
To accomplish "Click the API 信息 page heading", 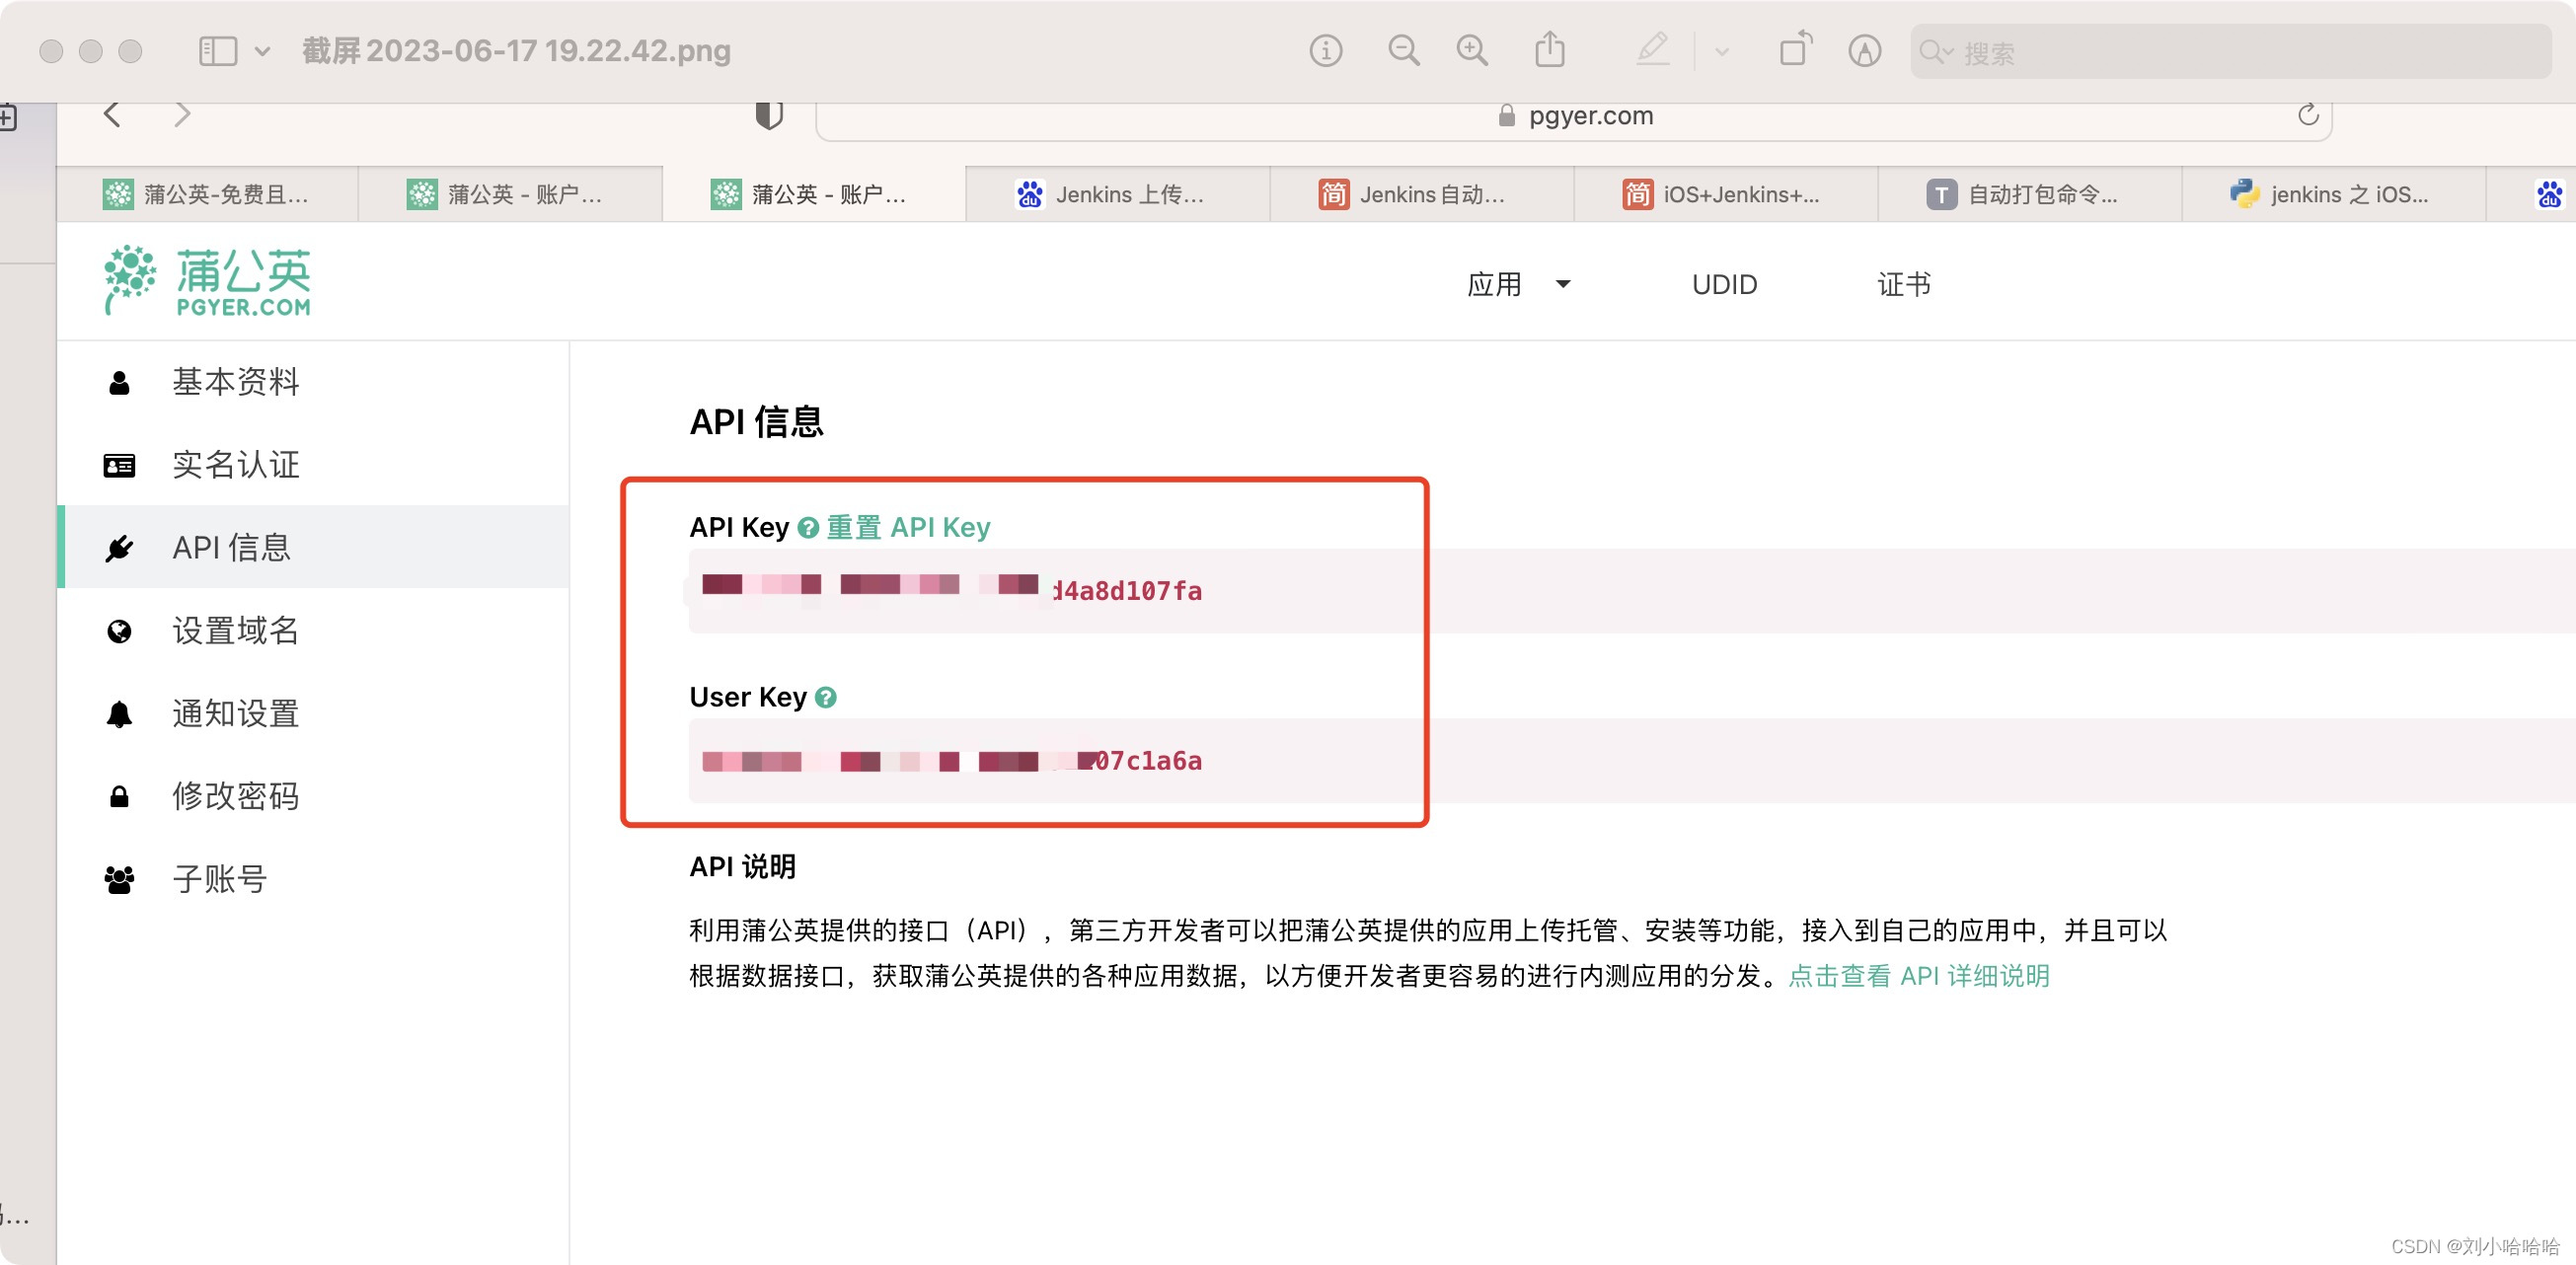I will click(756, 422).
